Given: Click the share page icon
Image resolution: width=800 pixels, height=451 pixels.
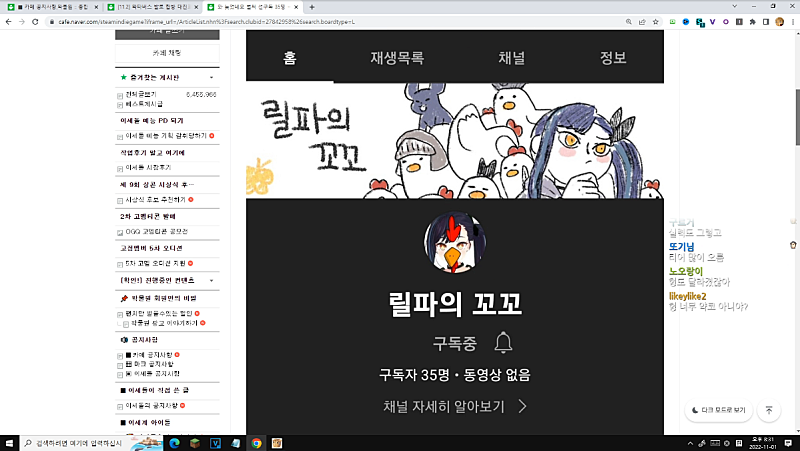Looking at the screenshot, I should [x=642, y=22].
